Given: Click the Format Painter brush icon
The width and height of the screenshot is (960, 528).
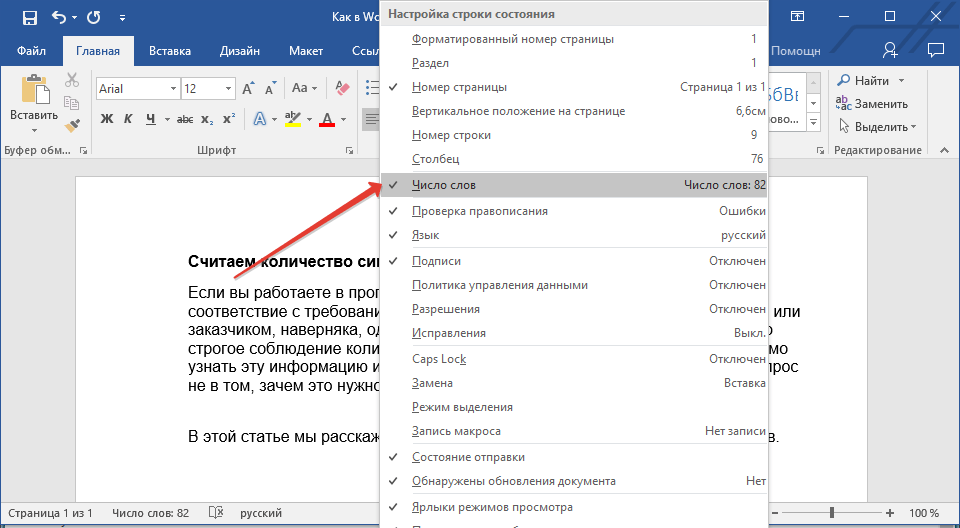Looking at the screenshot, I should pos(72,125).
